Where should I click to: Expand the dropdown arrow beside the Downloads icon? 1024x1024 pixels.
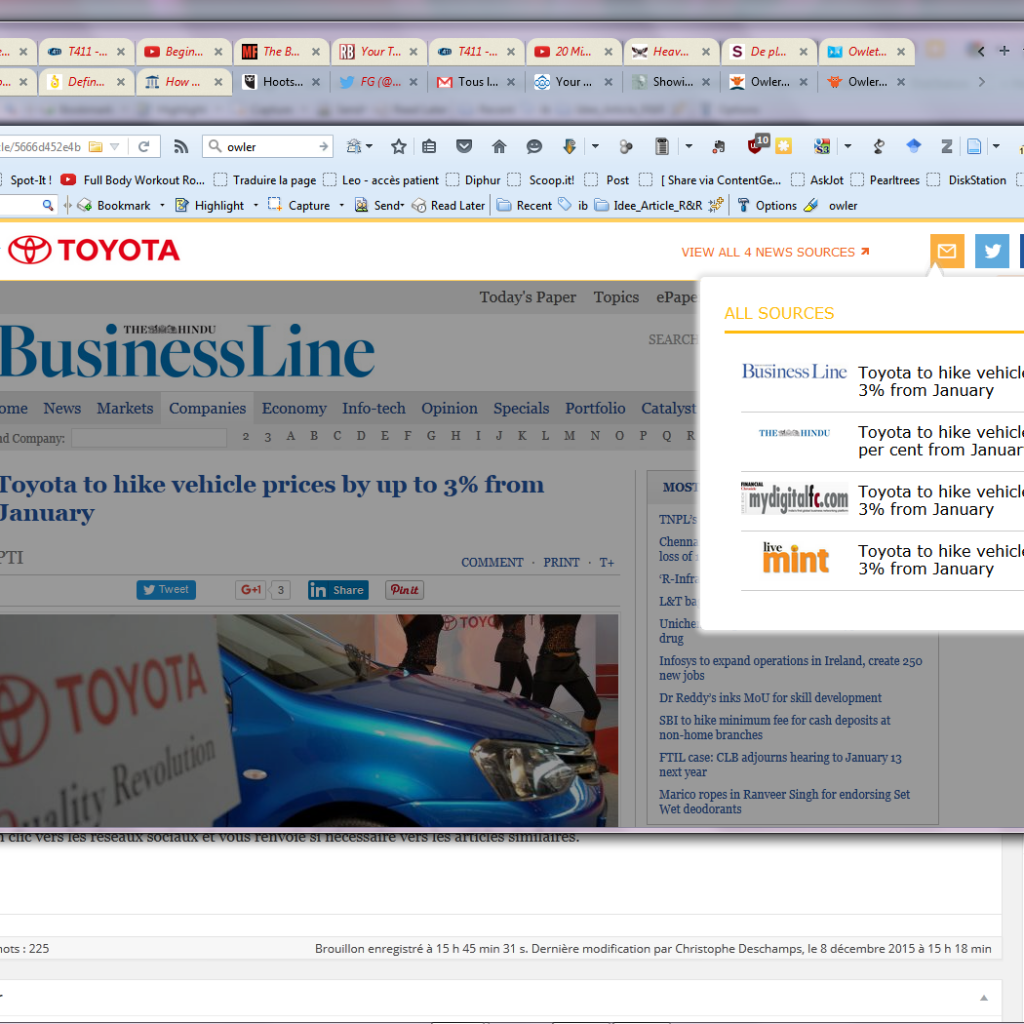point(595,147)
